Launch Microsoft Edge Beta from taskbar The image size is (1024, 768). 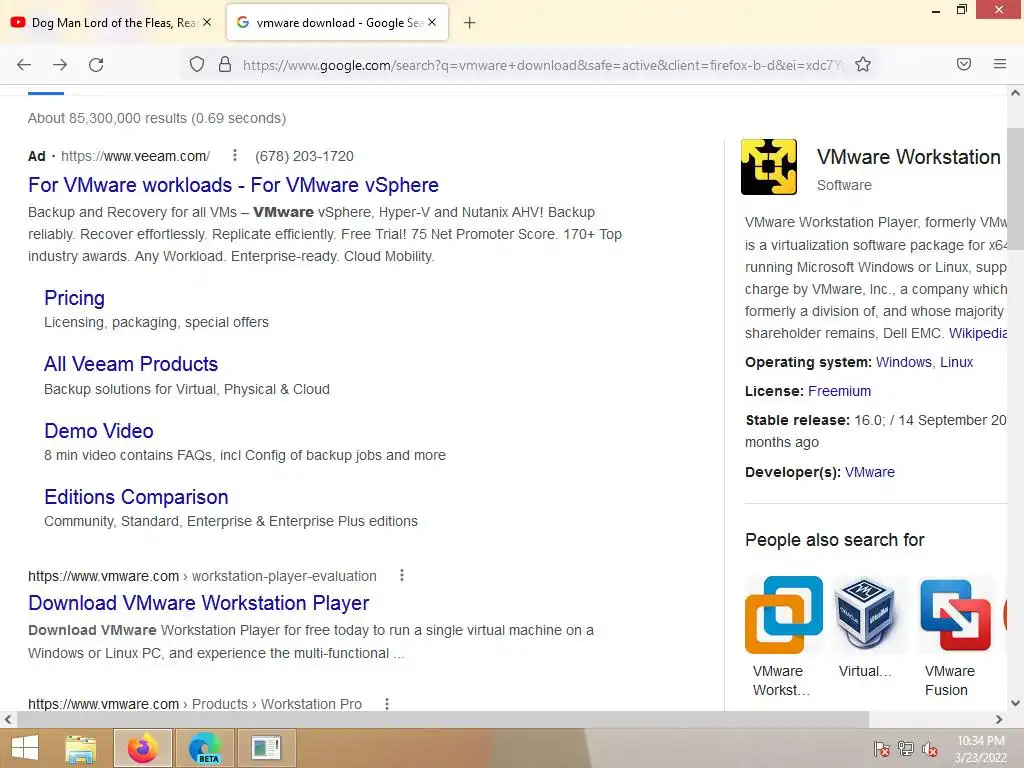click(x=205, y=748)
